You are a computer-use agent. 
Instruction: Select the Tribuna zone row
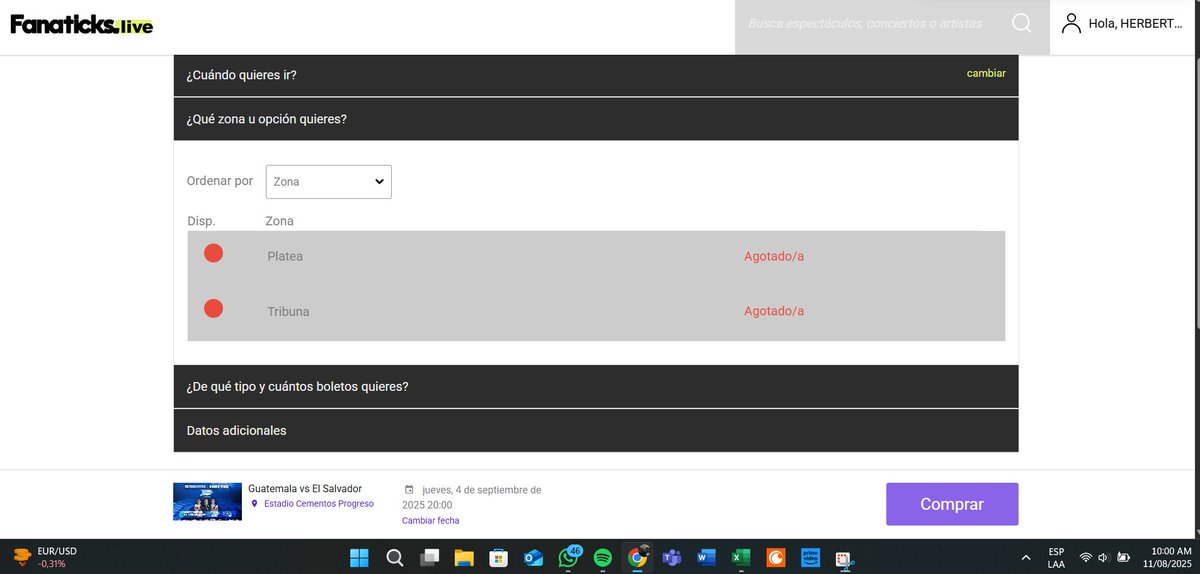click(596, 312)
